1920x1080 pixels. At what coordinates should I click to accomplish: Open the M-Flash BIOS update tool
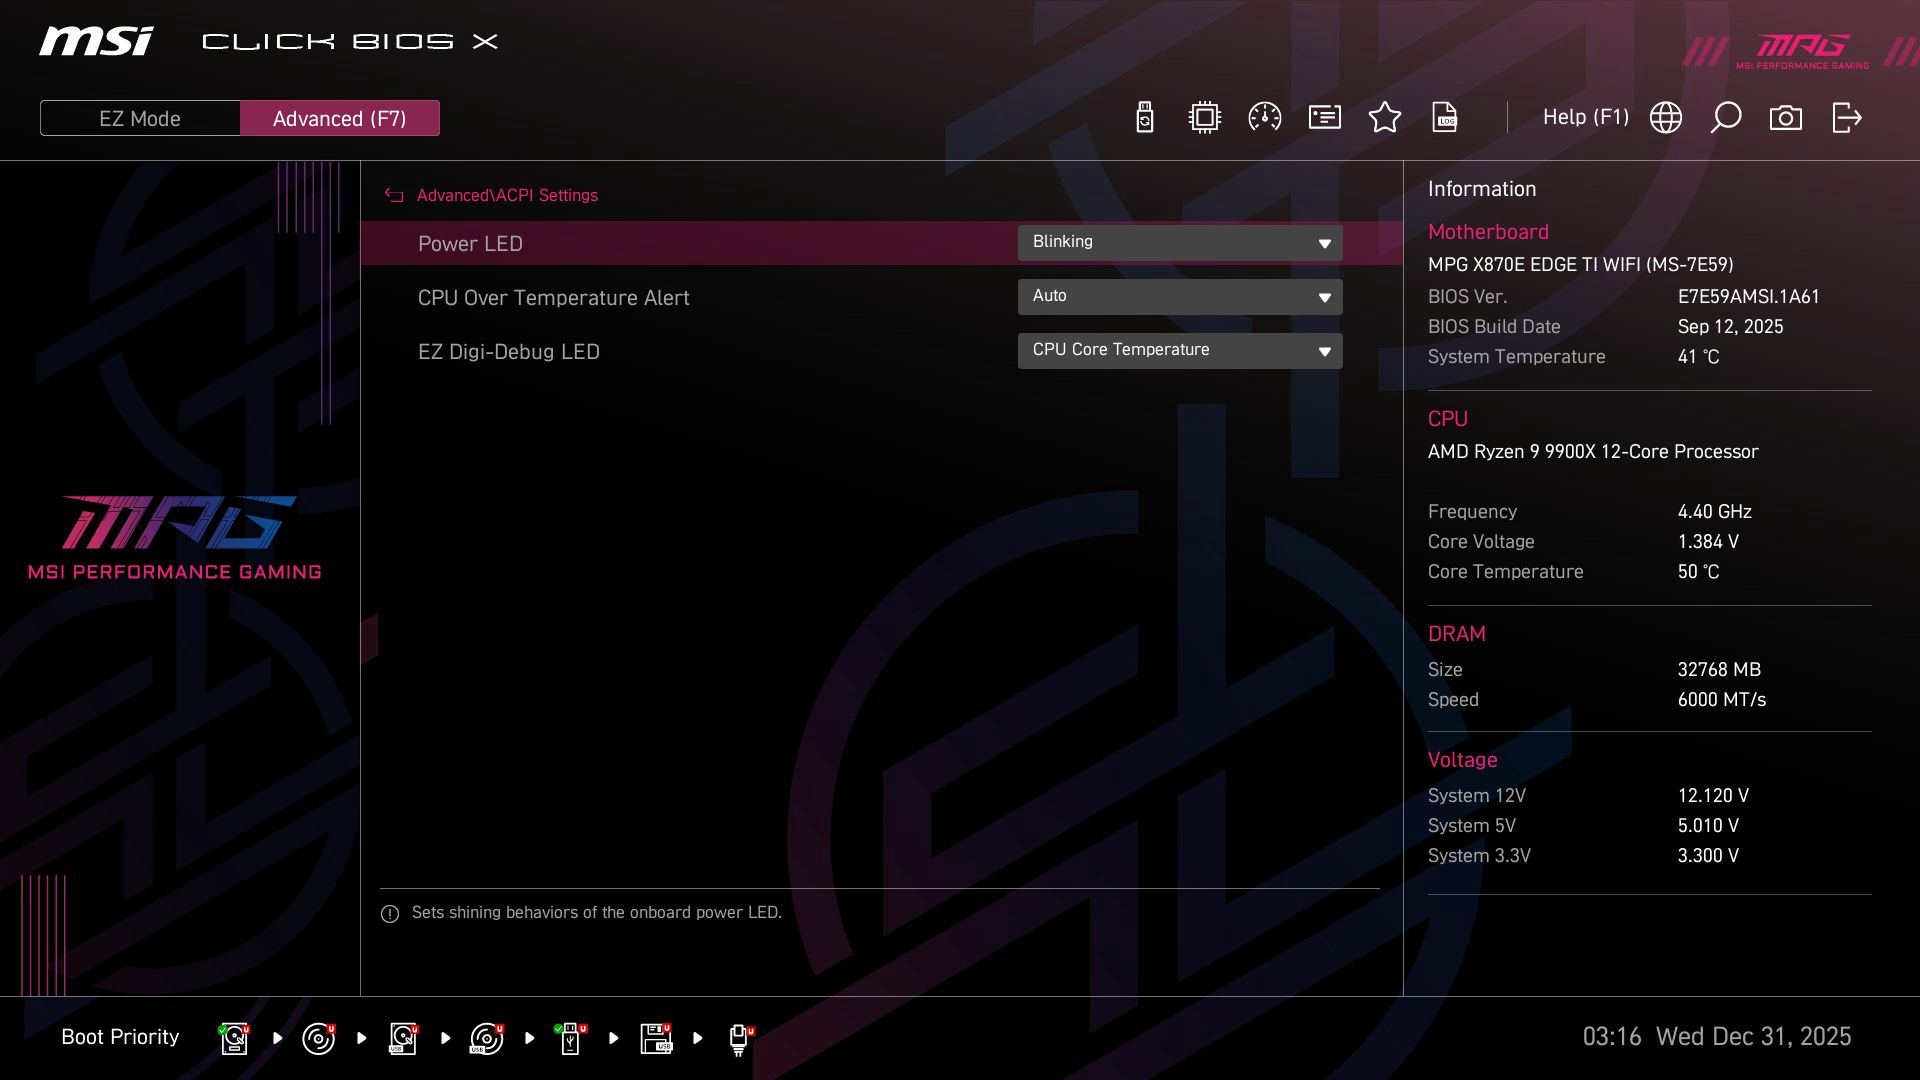1143,117
